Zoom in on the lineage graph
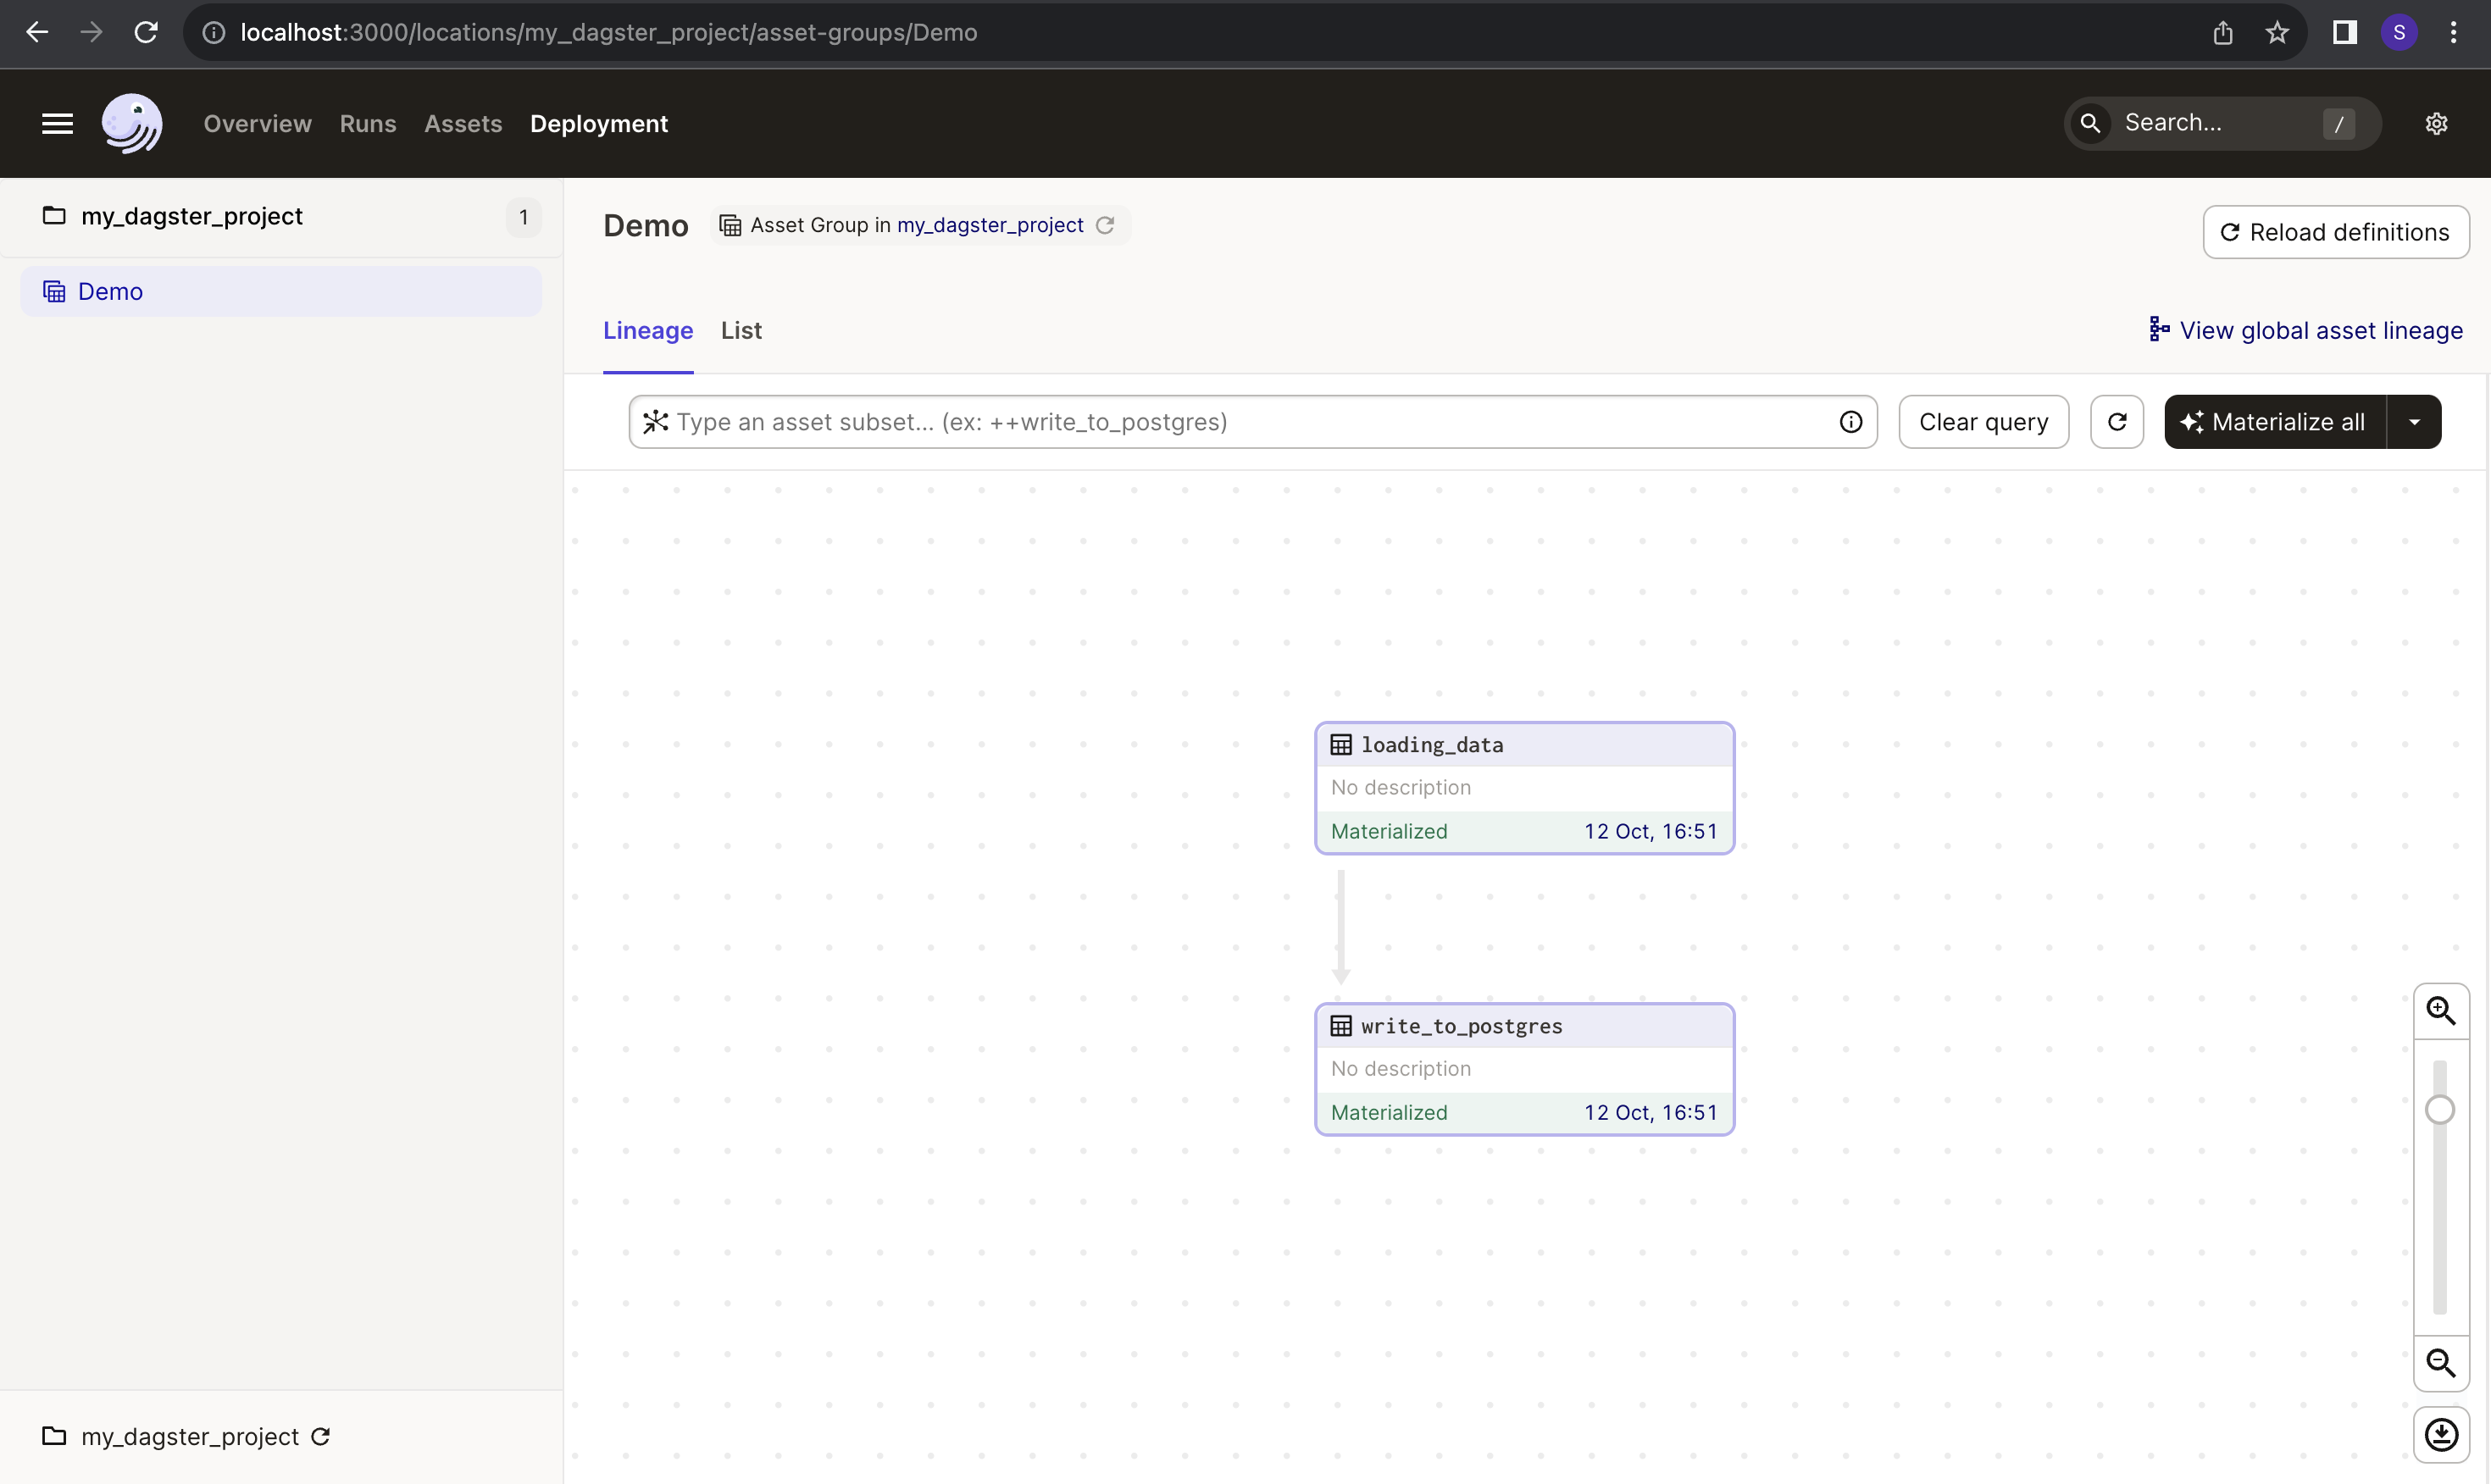The width and height of the screenshot is (2491, 1484). [x=2441, y=1011]
